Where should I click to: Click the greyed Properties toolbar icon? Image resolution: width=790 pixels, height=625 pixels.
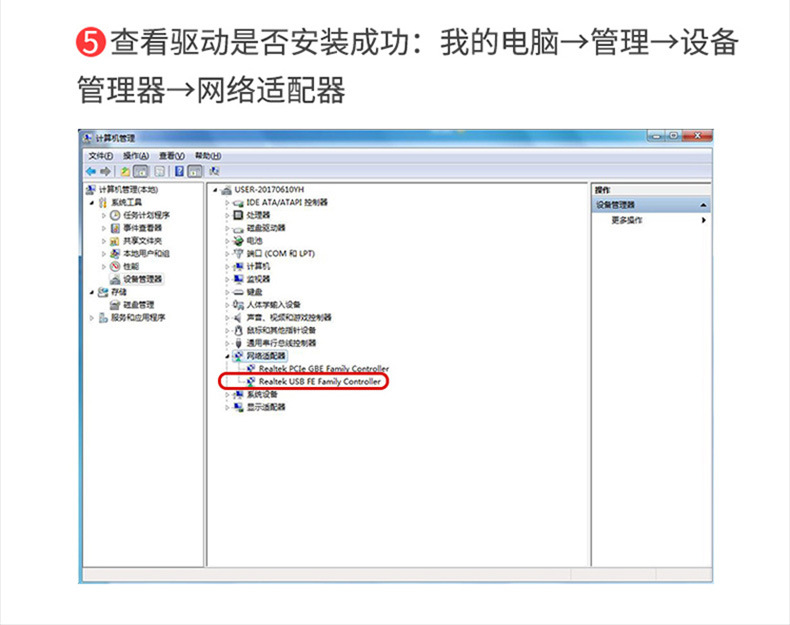[160, 171]
